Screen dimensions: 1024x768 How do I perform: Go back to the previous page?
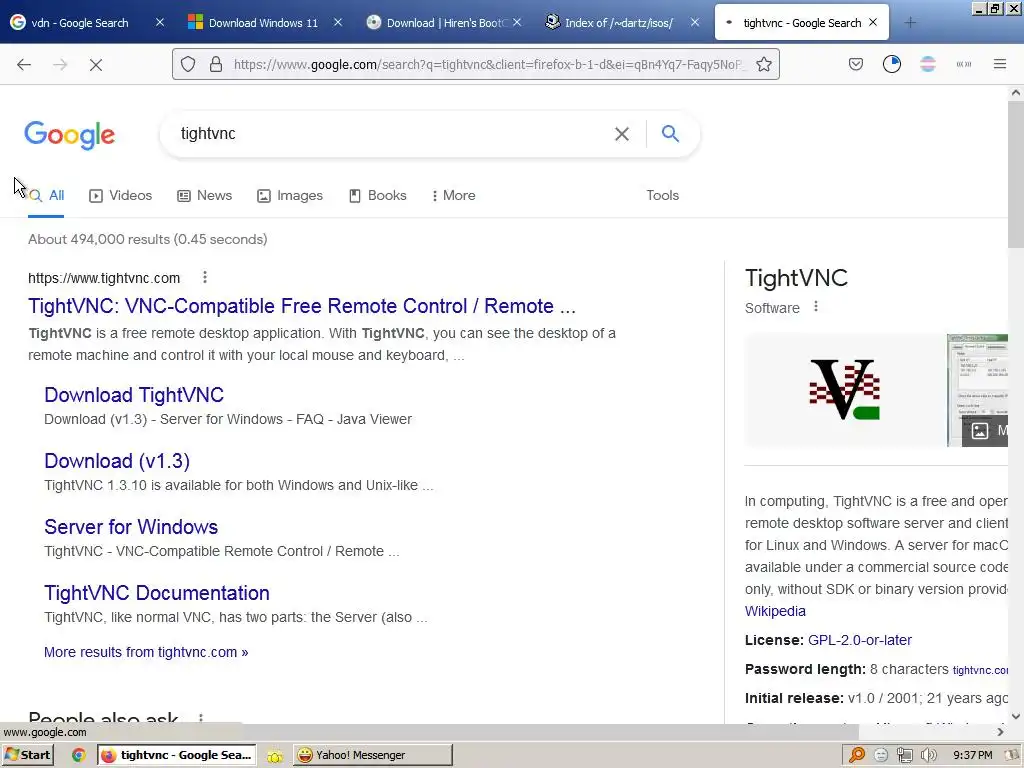(x=24, y=65)
